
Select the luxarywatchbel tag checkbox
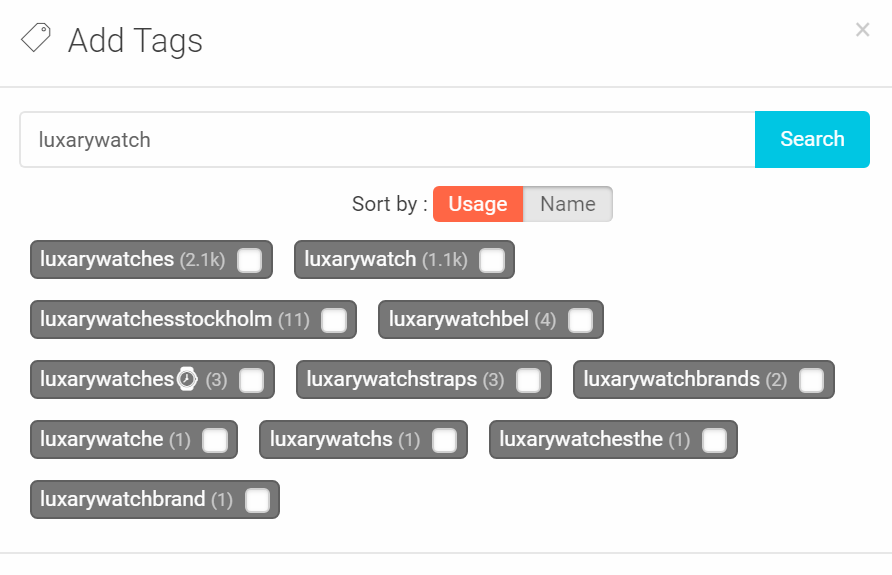point(579,320)
